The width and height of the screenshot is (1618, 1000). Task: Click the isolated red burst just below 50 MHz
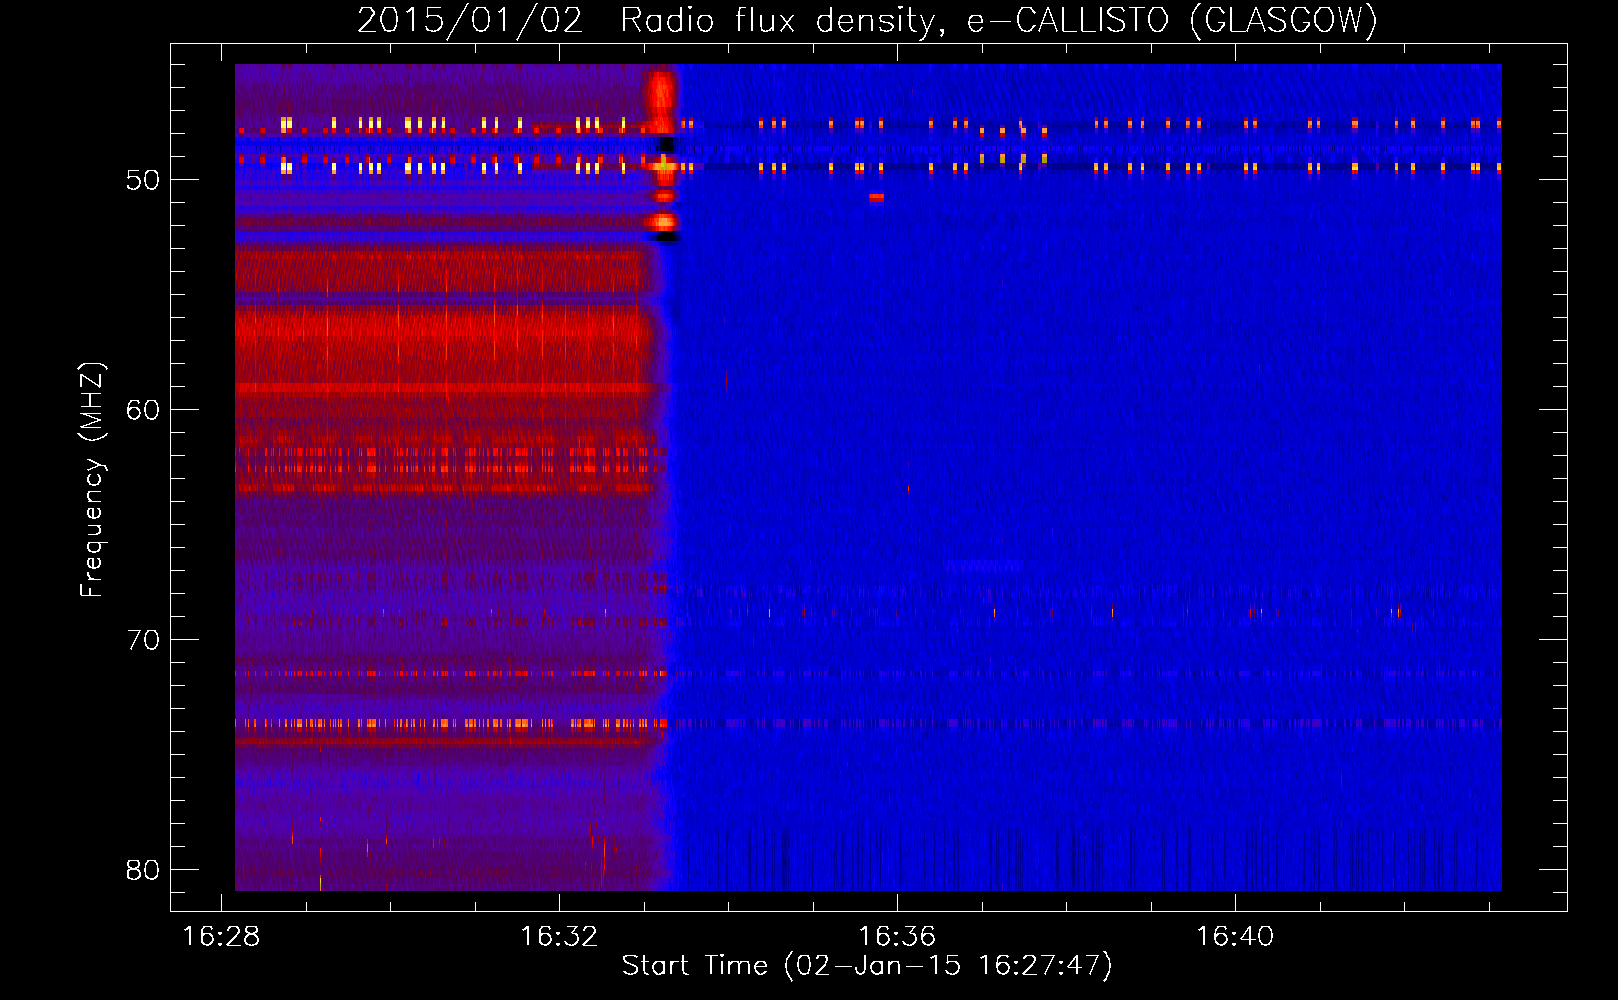[x=876, y=198]
